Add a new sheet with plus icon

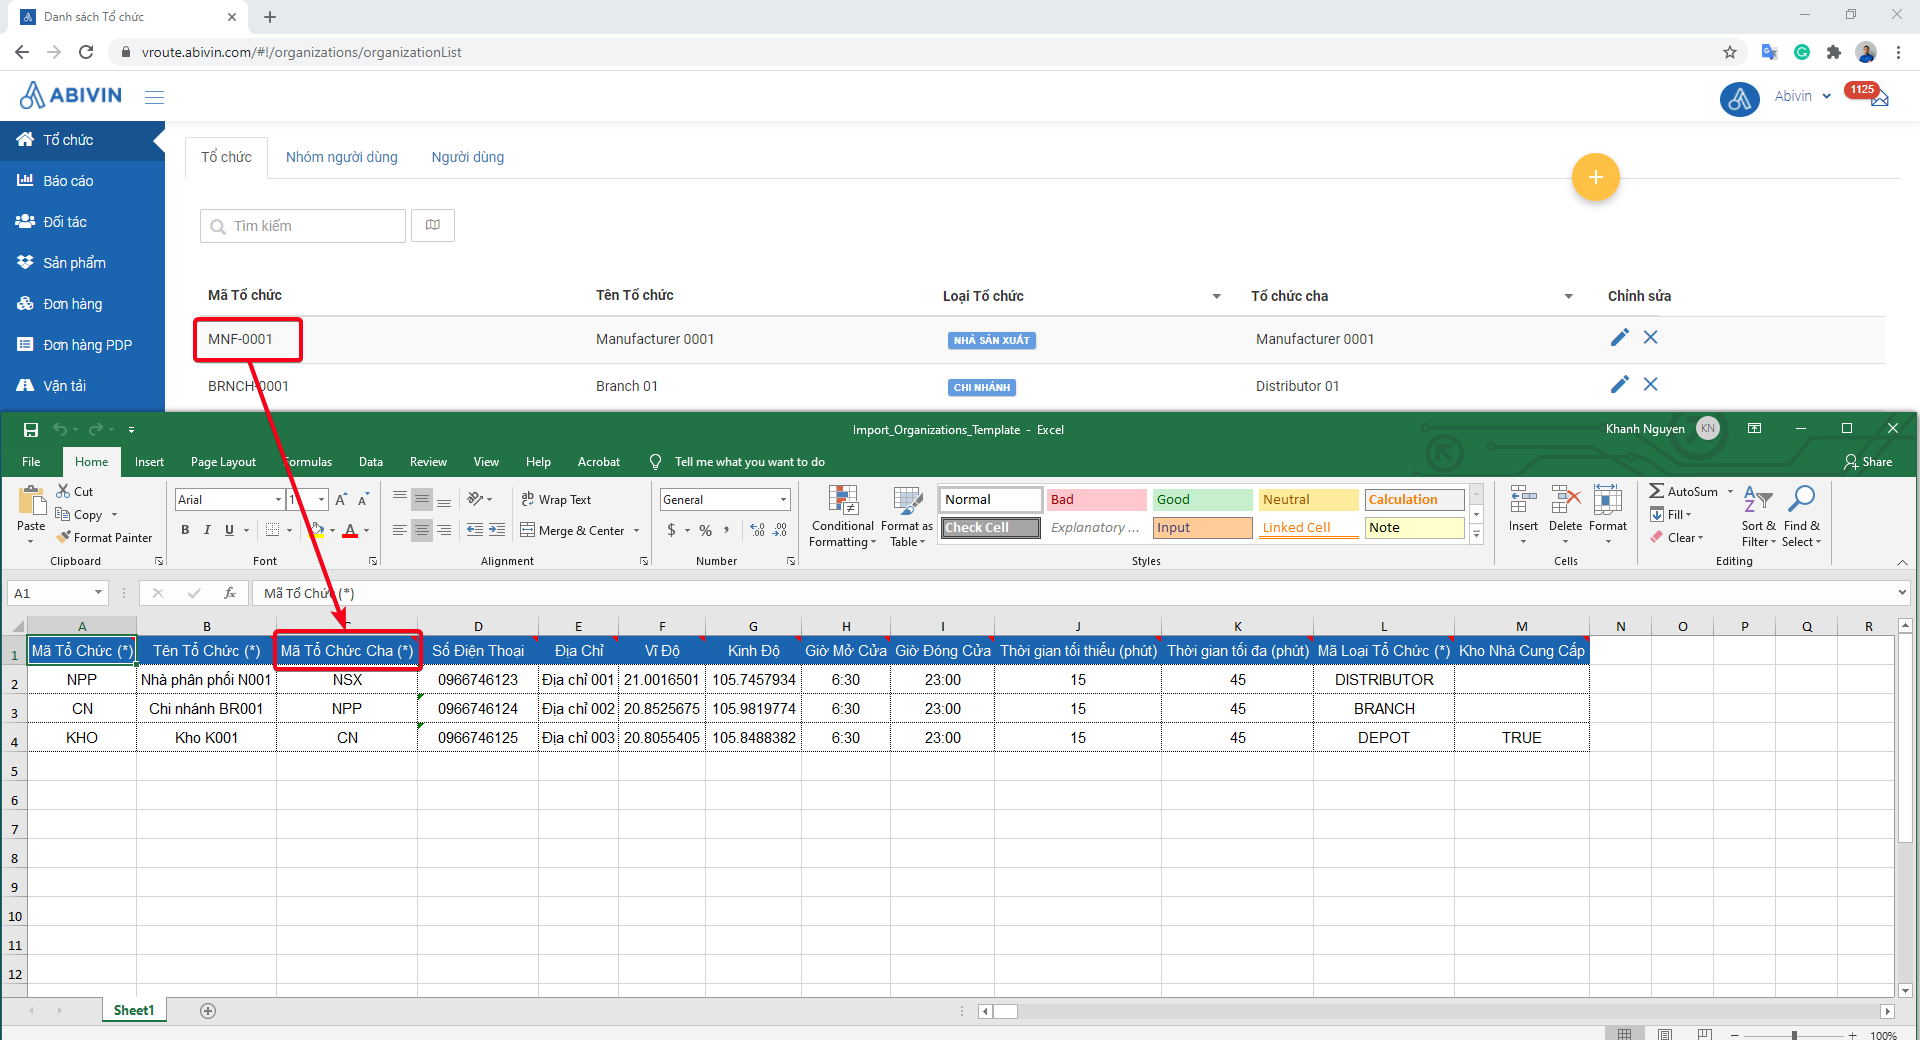point(208,1011)
